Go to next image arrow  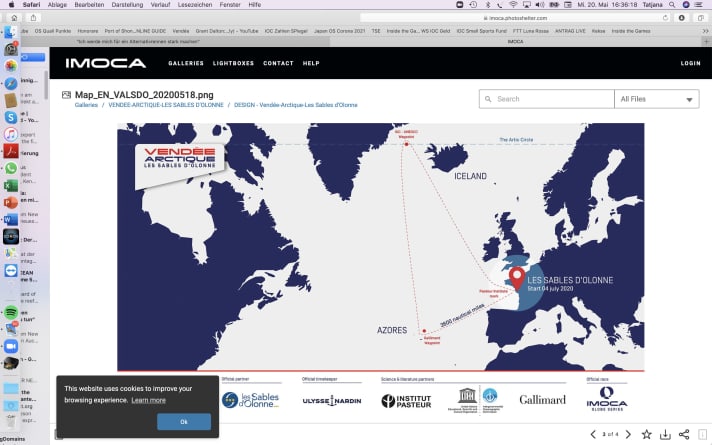pyautogui.click(x=628, y=435)
